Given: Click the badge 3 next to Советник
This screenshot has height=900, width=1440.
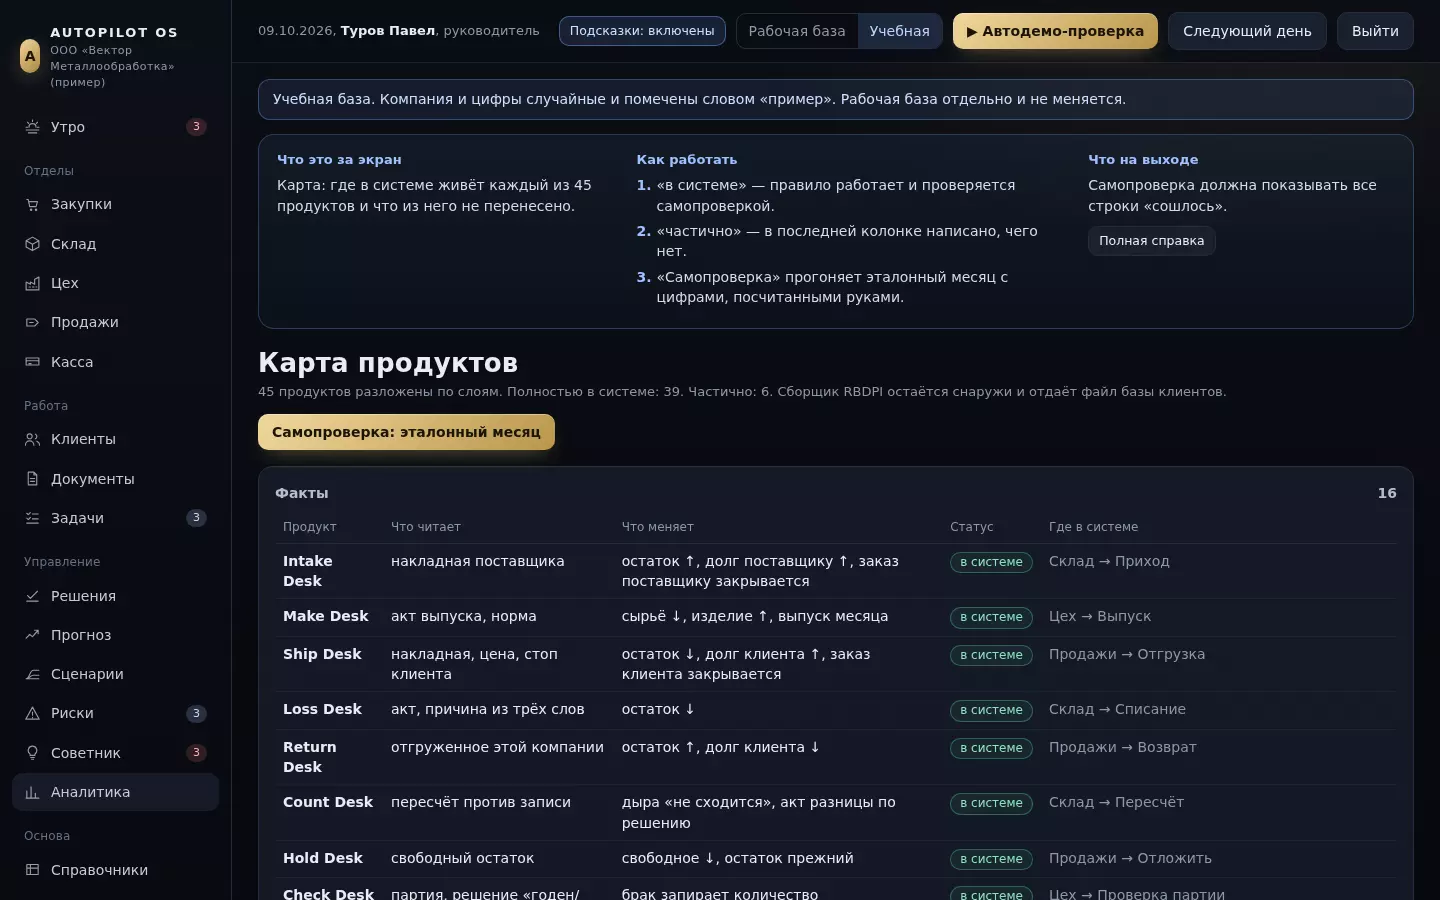Looking at the screenshot, I should [x=196, y=753].
